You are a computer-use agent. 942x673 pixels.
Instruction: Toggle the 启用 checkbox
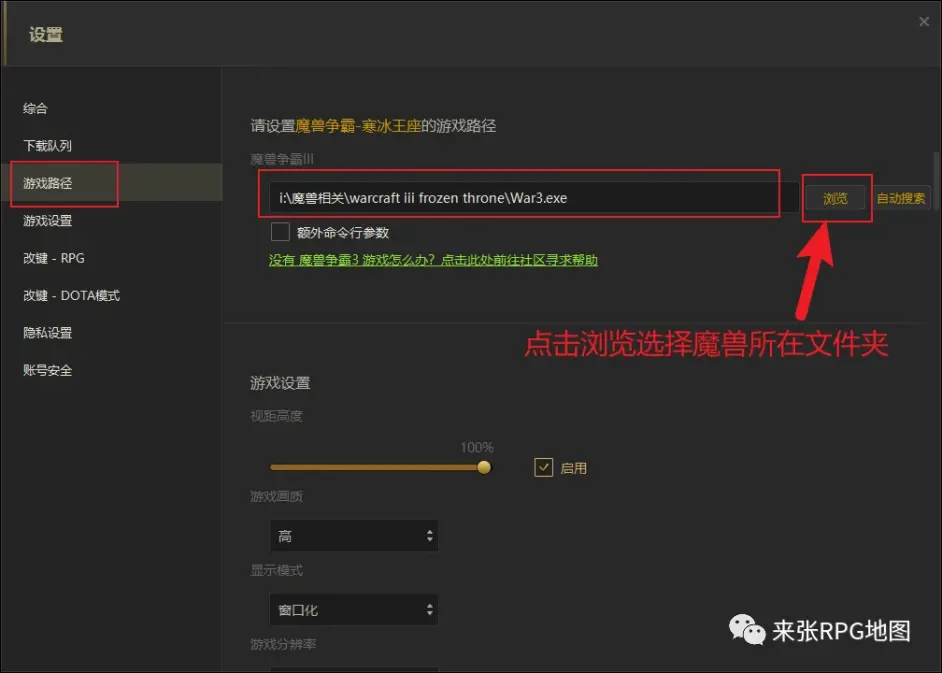click(543, 467)
